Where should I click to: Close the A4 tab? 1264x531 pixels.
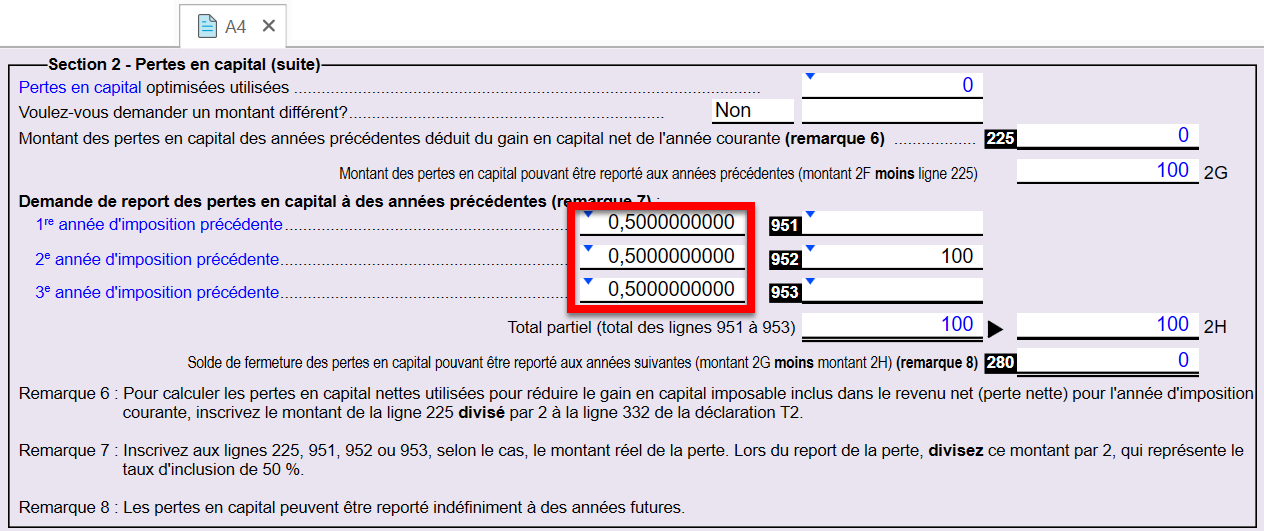[268, 26]
